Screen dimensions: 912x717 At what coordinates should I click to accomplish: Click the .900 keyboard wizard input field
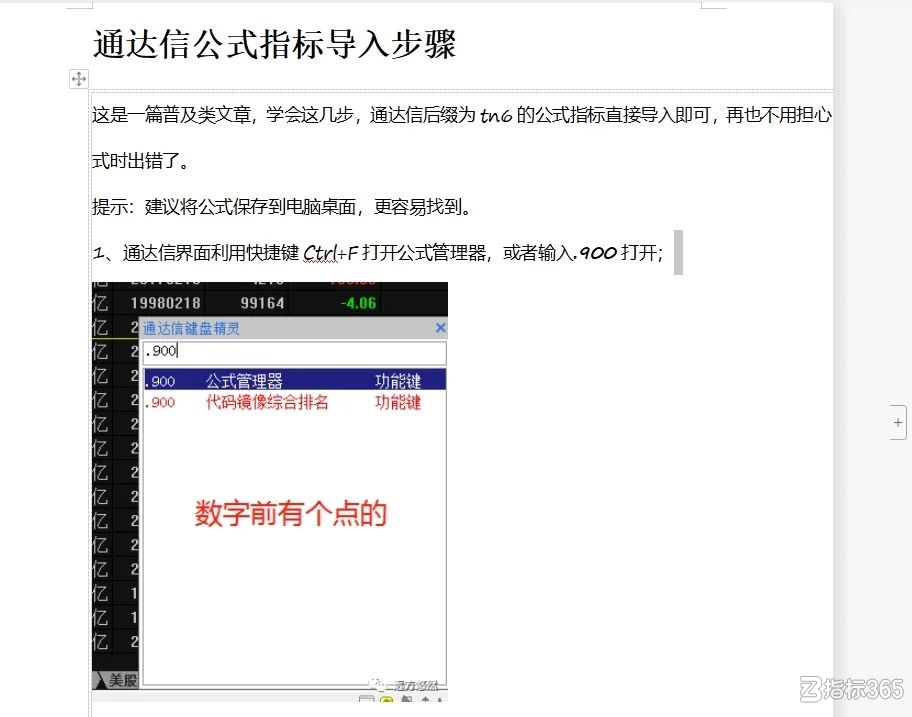click(x=294, y=352)
